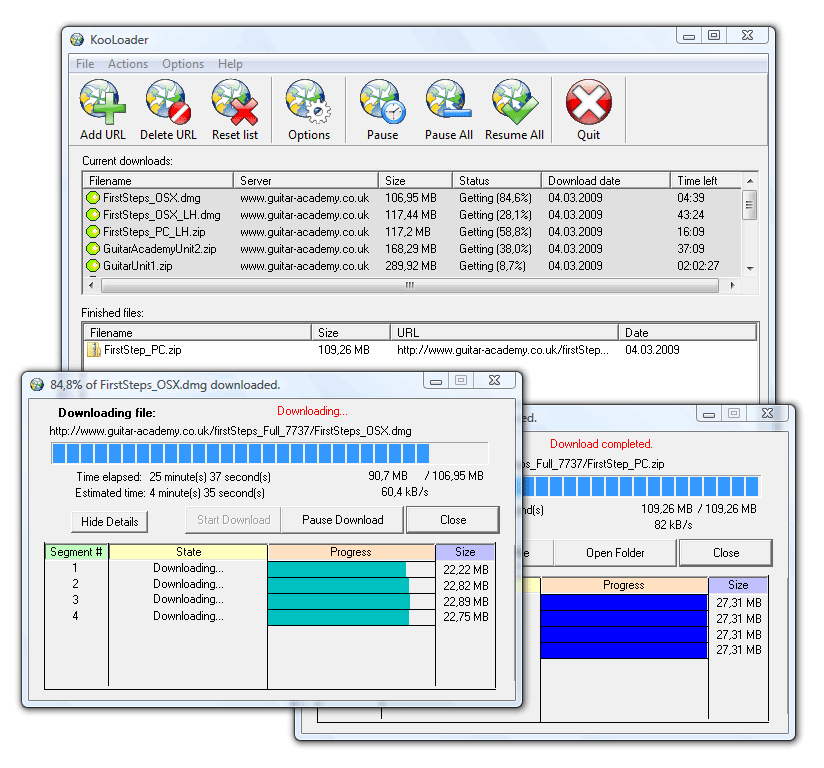Screen dimensions: 824x768
Task: Sort current downloads by Filename column header
Action: (x=158, y=181)
